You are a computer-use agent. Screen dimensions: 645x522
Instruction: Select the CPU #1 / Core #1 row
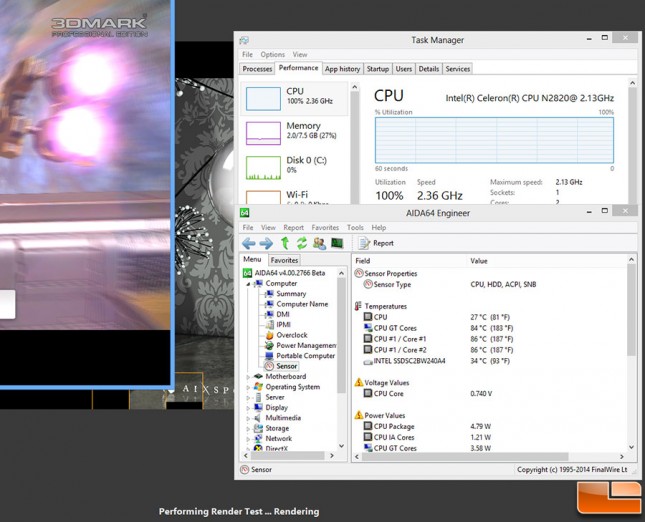[x=439, y=339]
